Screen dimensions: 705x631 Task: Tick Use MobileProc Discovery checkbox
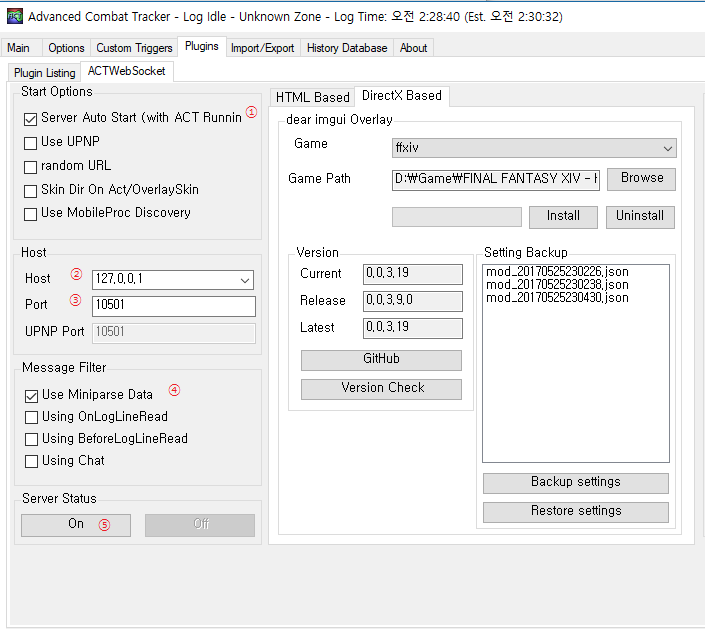(30, 214)
